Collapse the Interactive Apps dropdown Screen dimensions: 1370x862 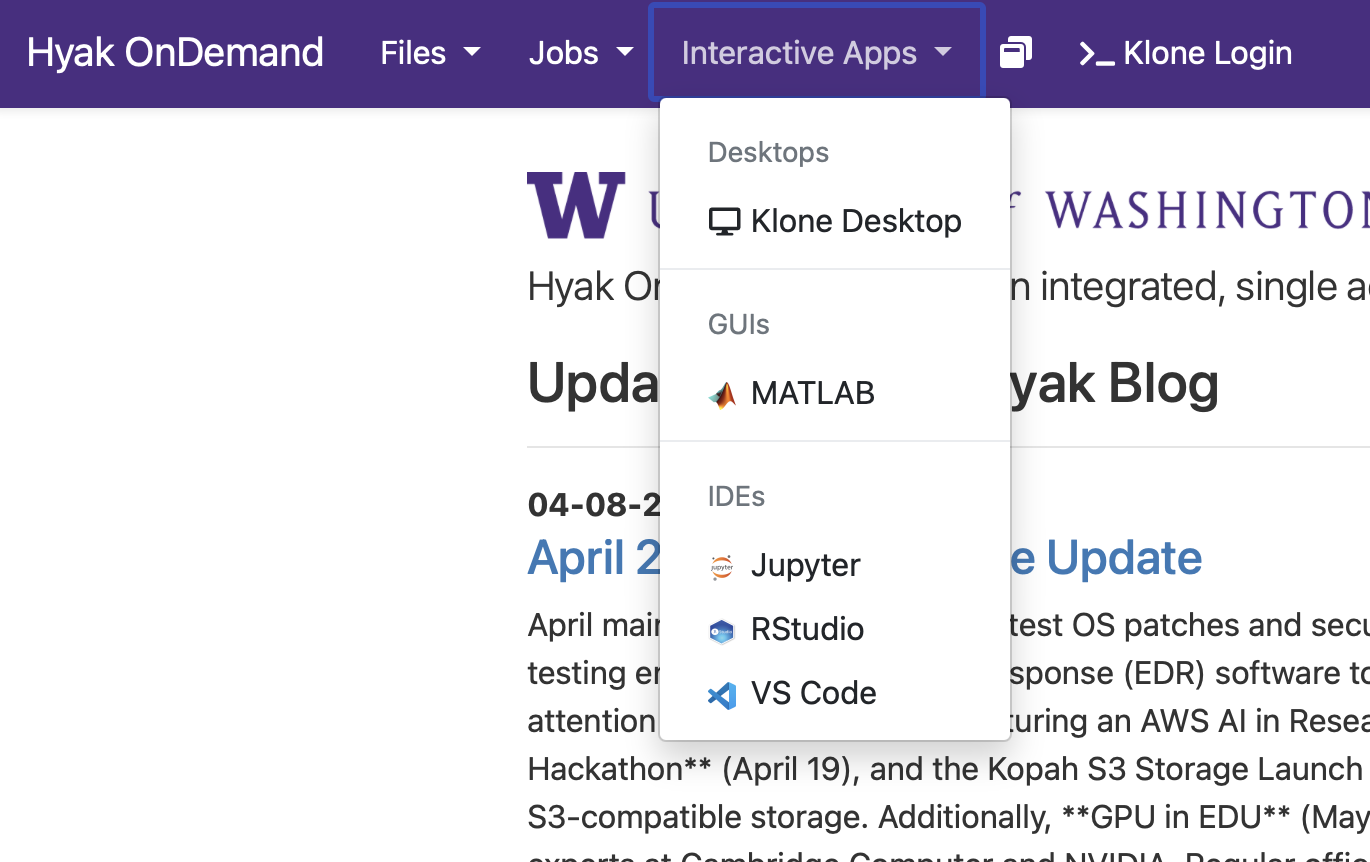(817, 53)
